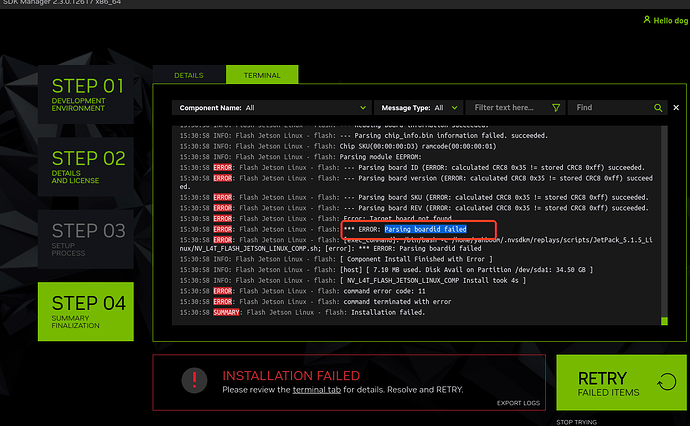This screenshot has width=690, height=426.
Task: Click 'Component Install Finished with Error' line
Action: (x=336, y=259)
